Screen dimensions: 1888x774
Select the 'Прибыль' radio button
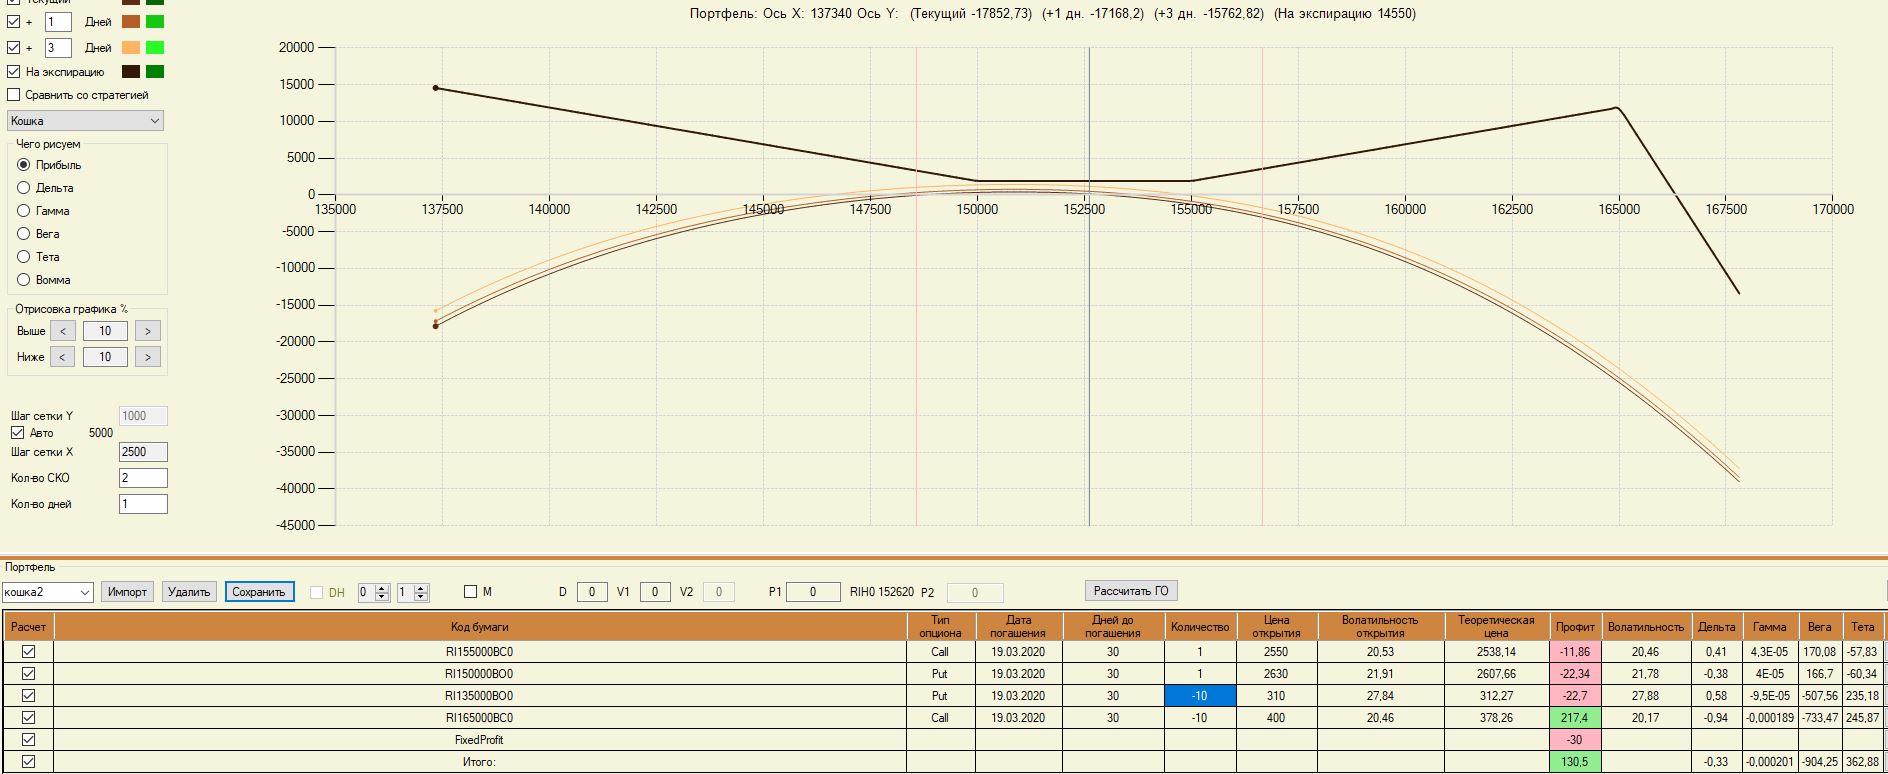click(24, 165)
